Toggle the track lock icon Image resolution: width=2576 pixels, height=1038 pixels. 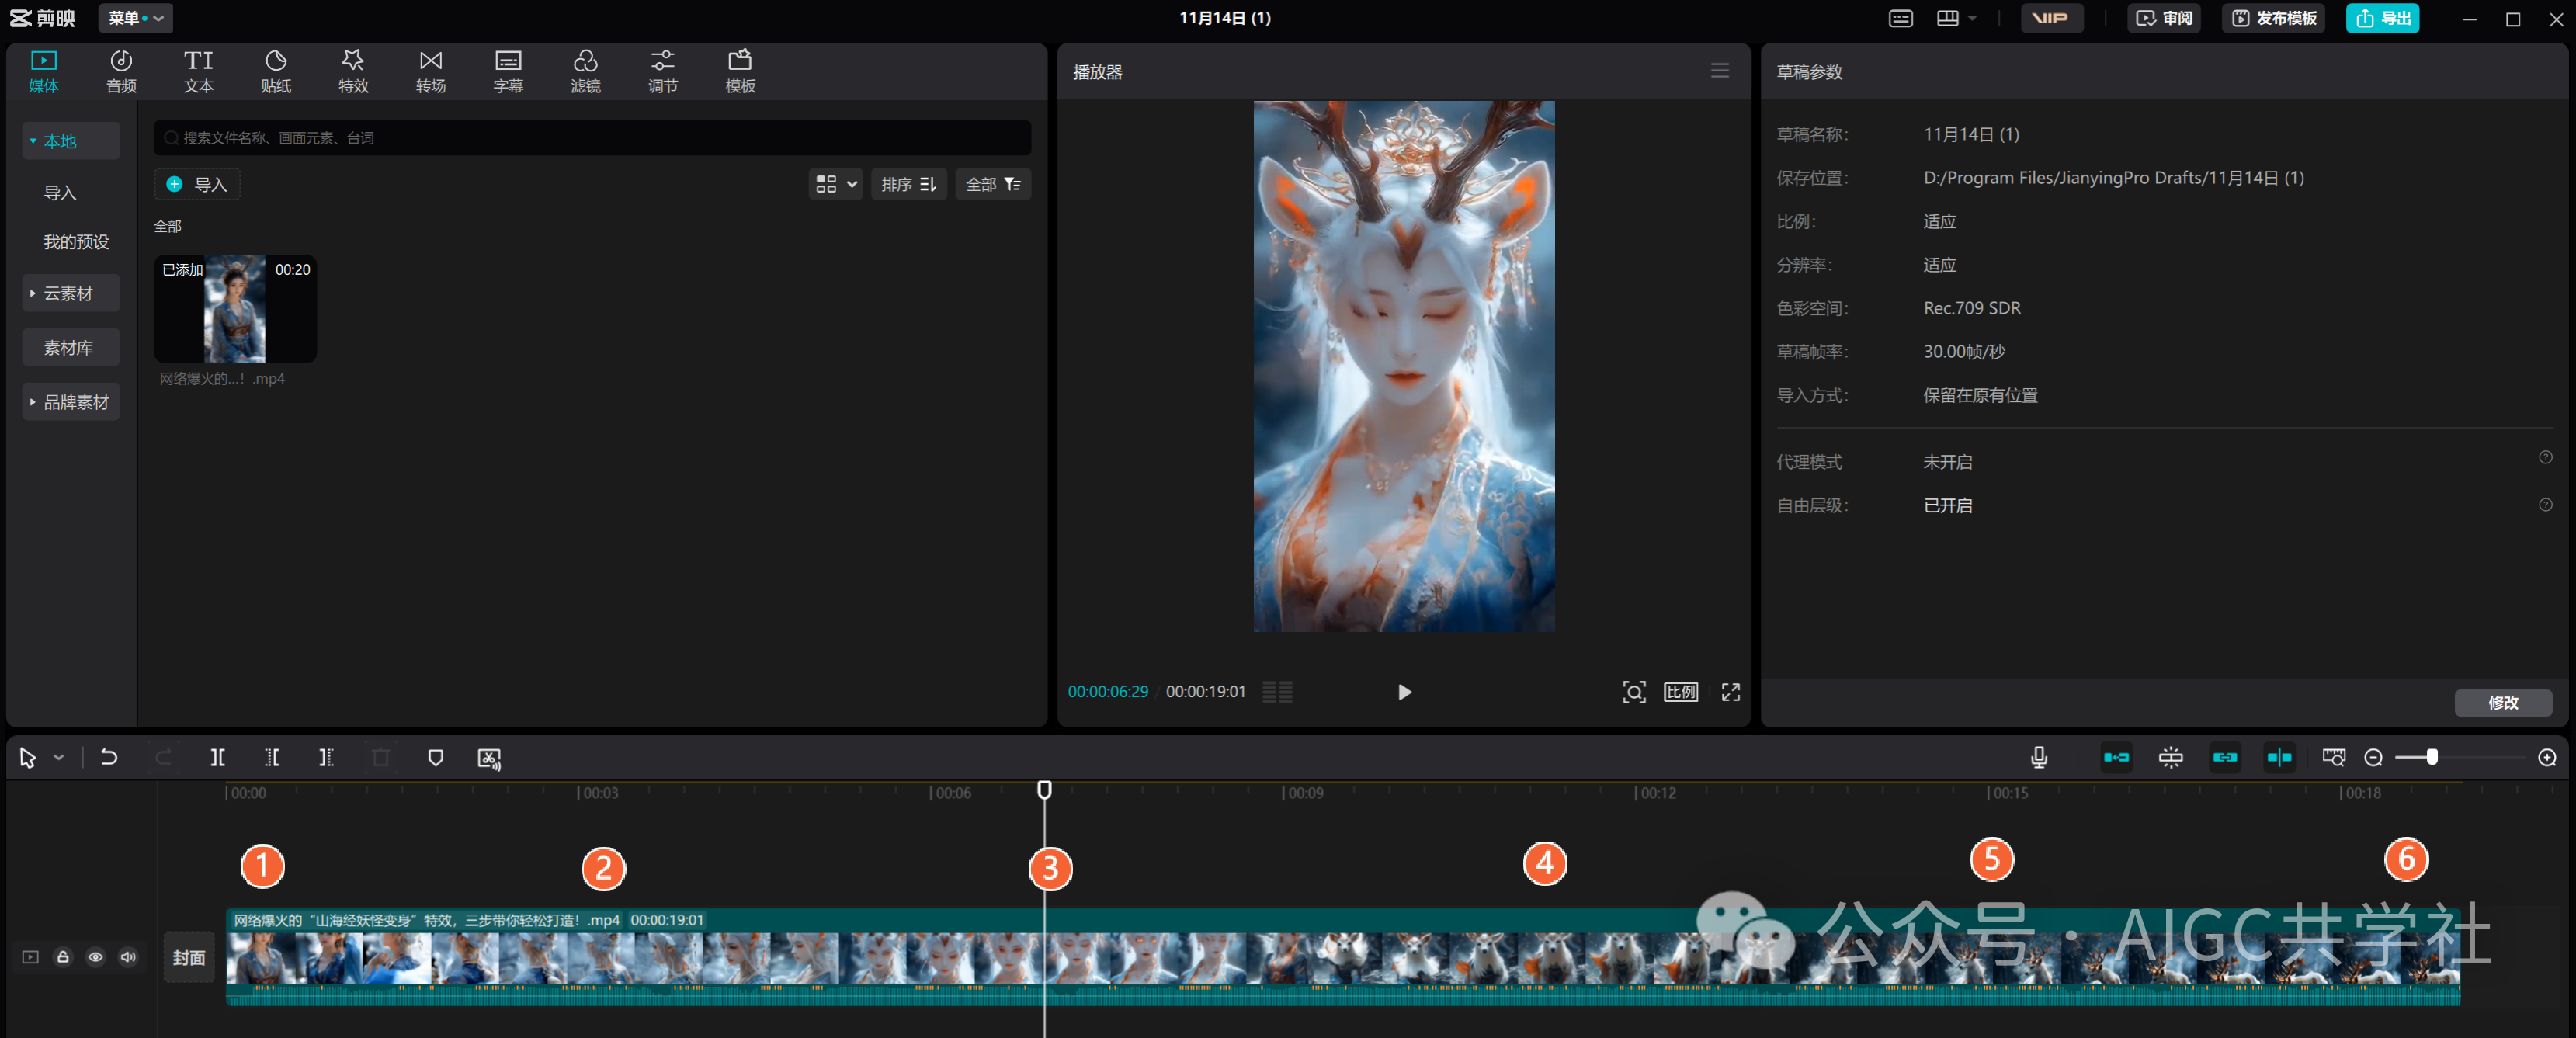(63, 956)
